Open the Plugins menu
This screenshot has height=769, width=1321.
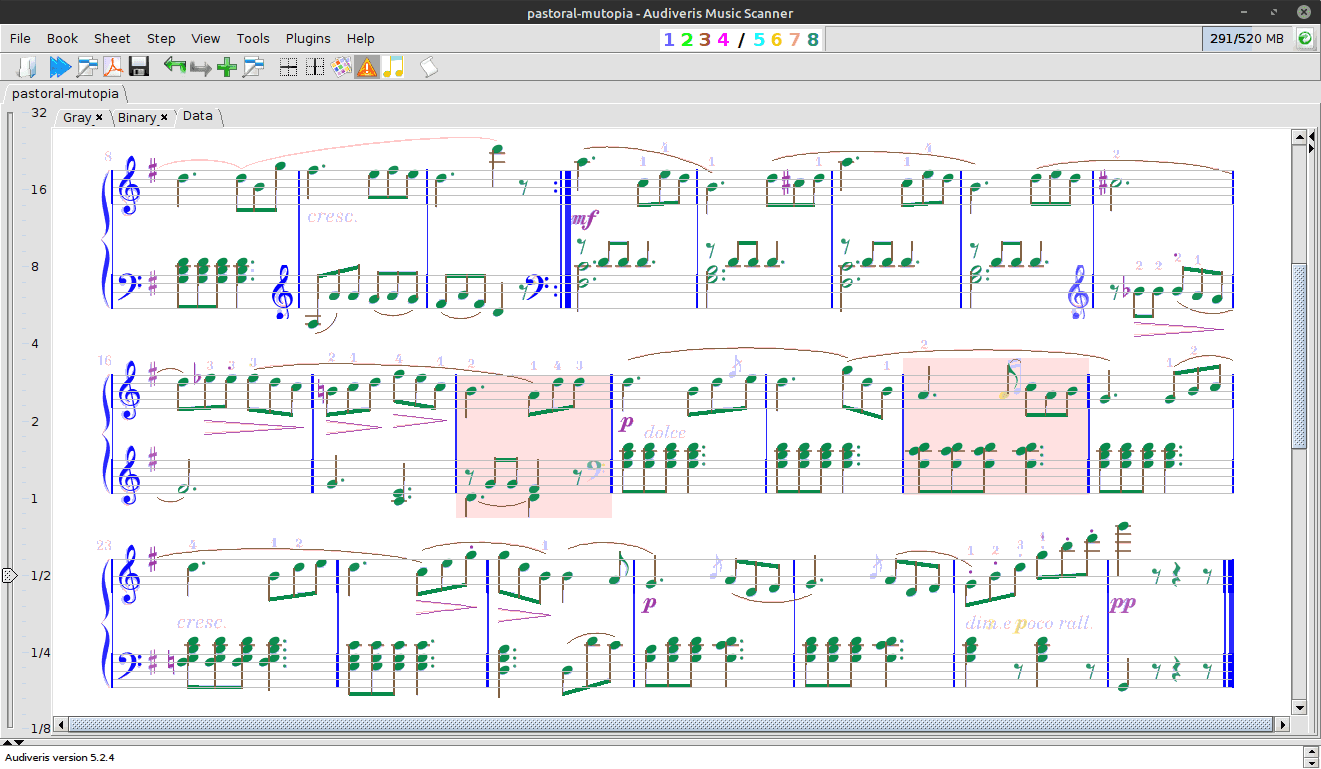pos(307,38)
